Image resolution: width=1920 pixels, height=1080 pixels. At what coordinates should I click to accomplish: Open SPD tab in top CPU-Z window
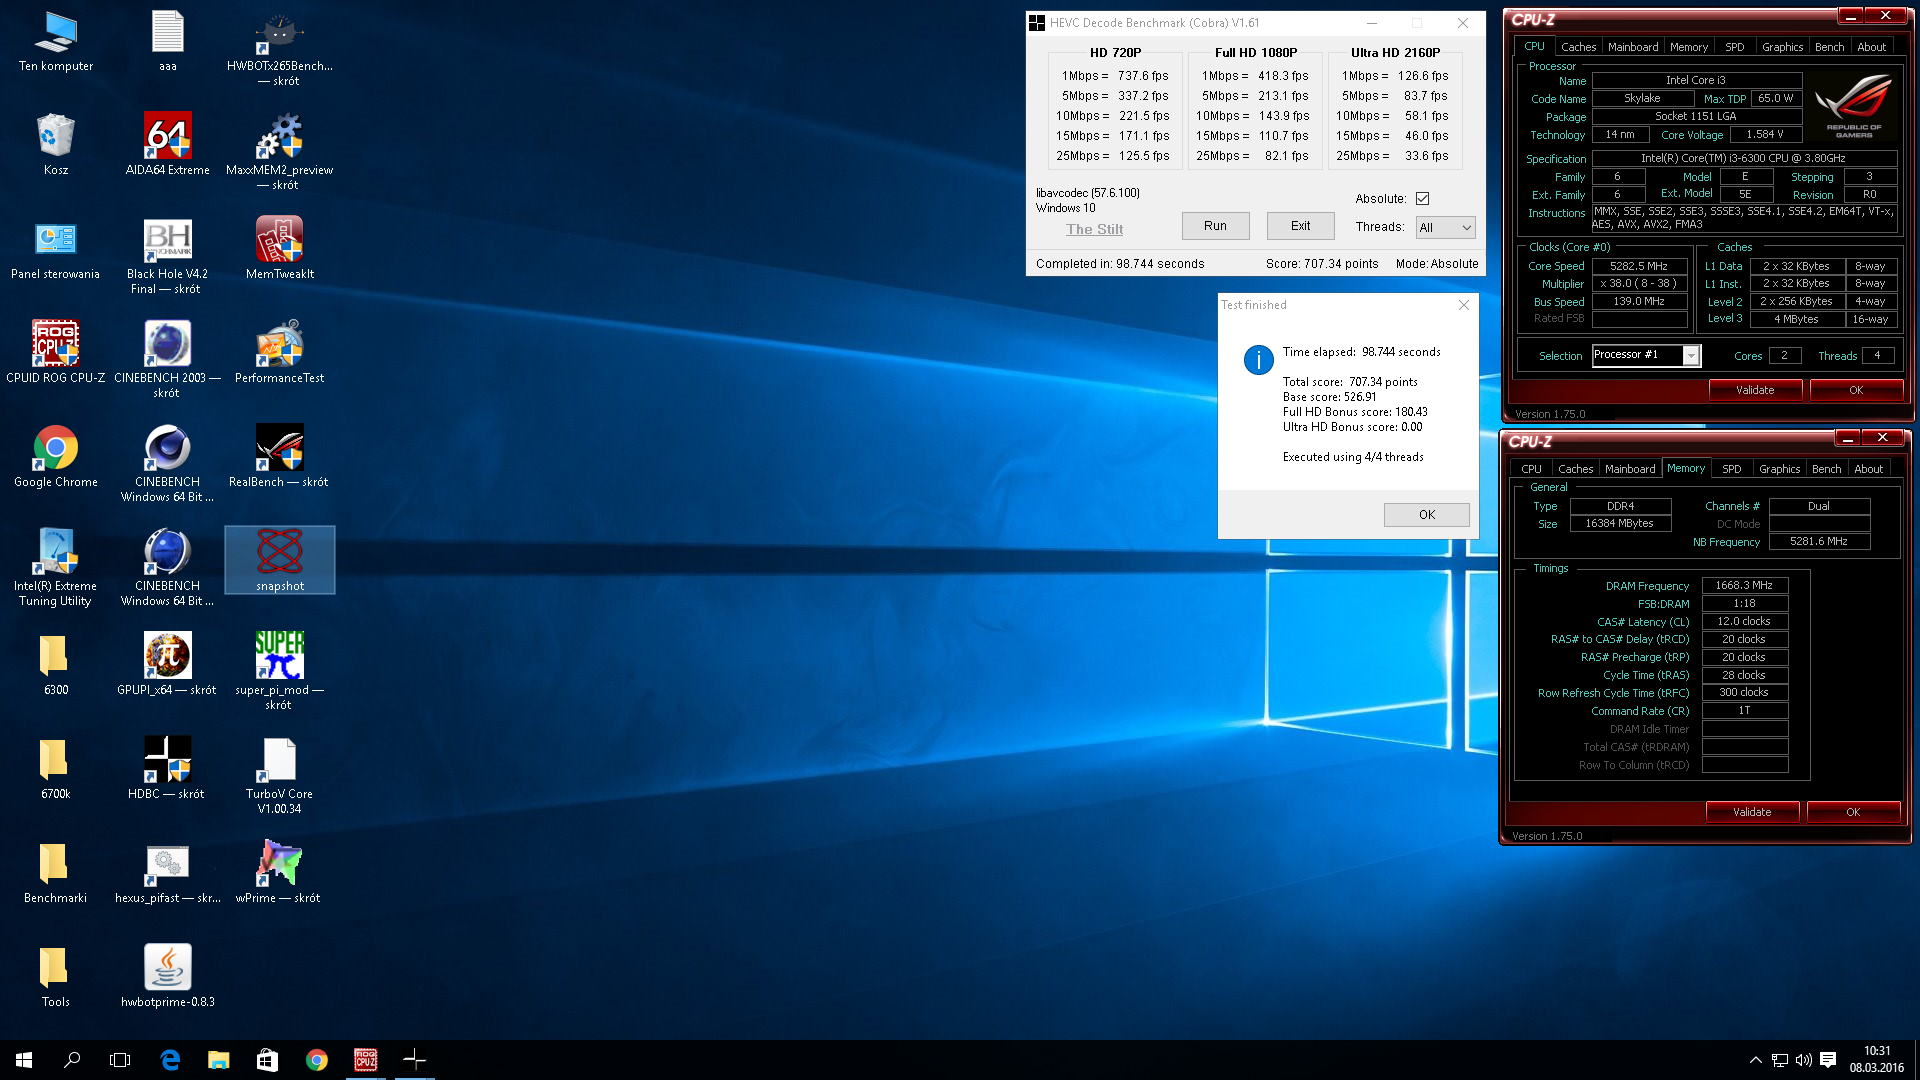click(x=1734, y=47)
